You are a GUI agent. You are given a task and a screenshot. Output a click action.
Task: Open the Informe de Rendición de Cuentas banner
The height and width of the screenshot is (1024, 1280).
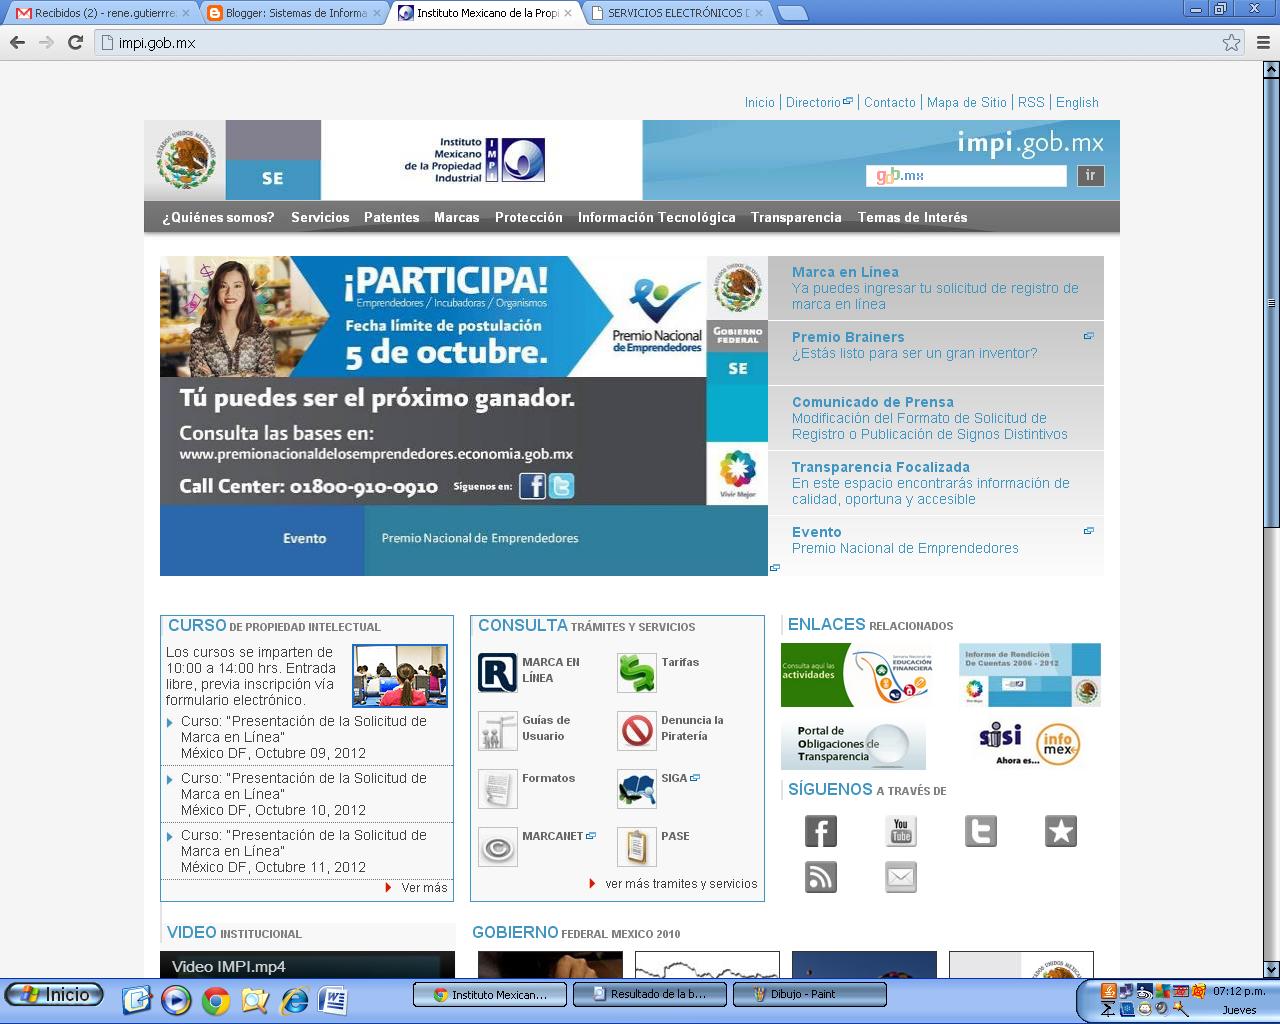point(1030,675)
